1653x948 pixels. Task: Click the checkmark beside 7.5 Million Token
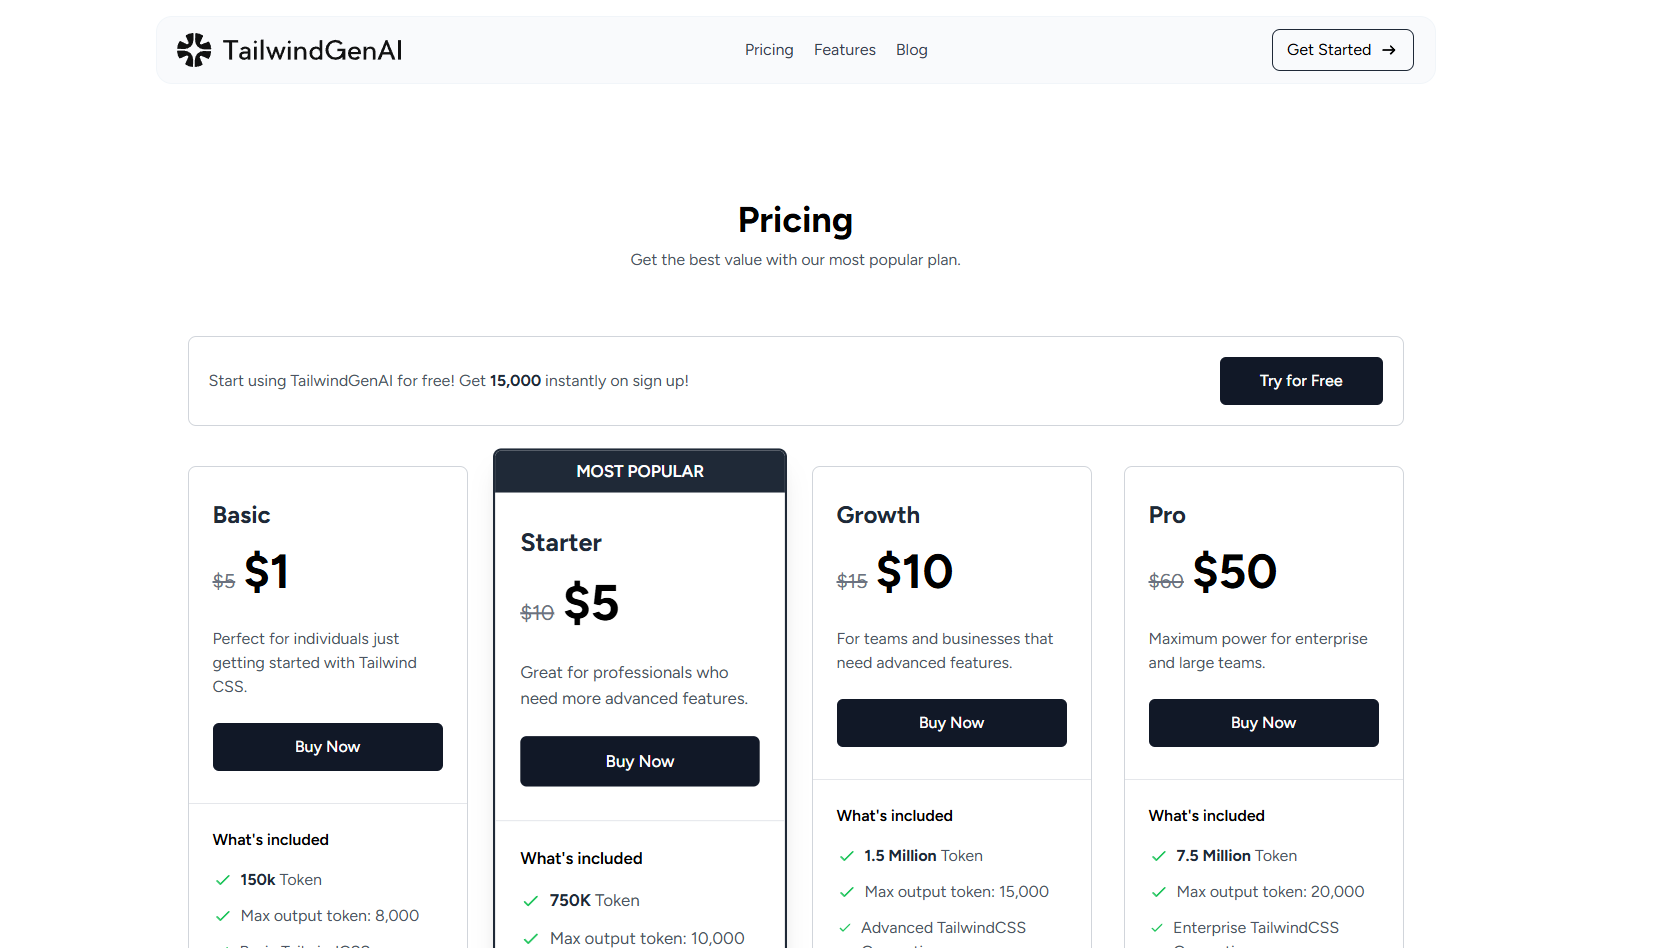tap(1159, 856)
